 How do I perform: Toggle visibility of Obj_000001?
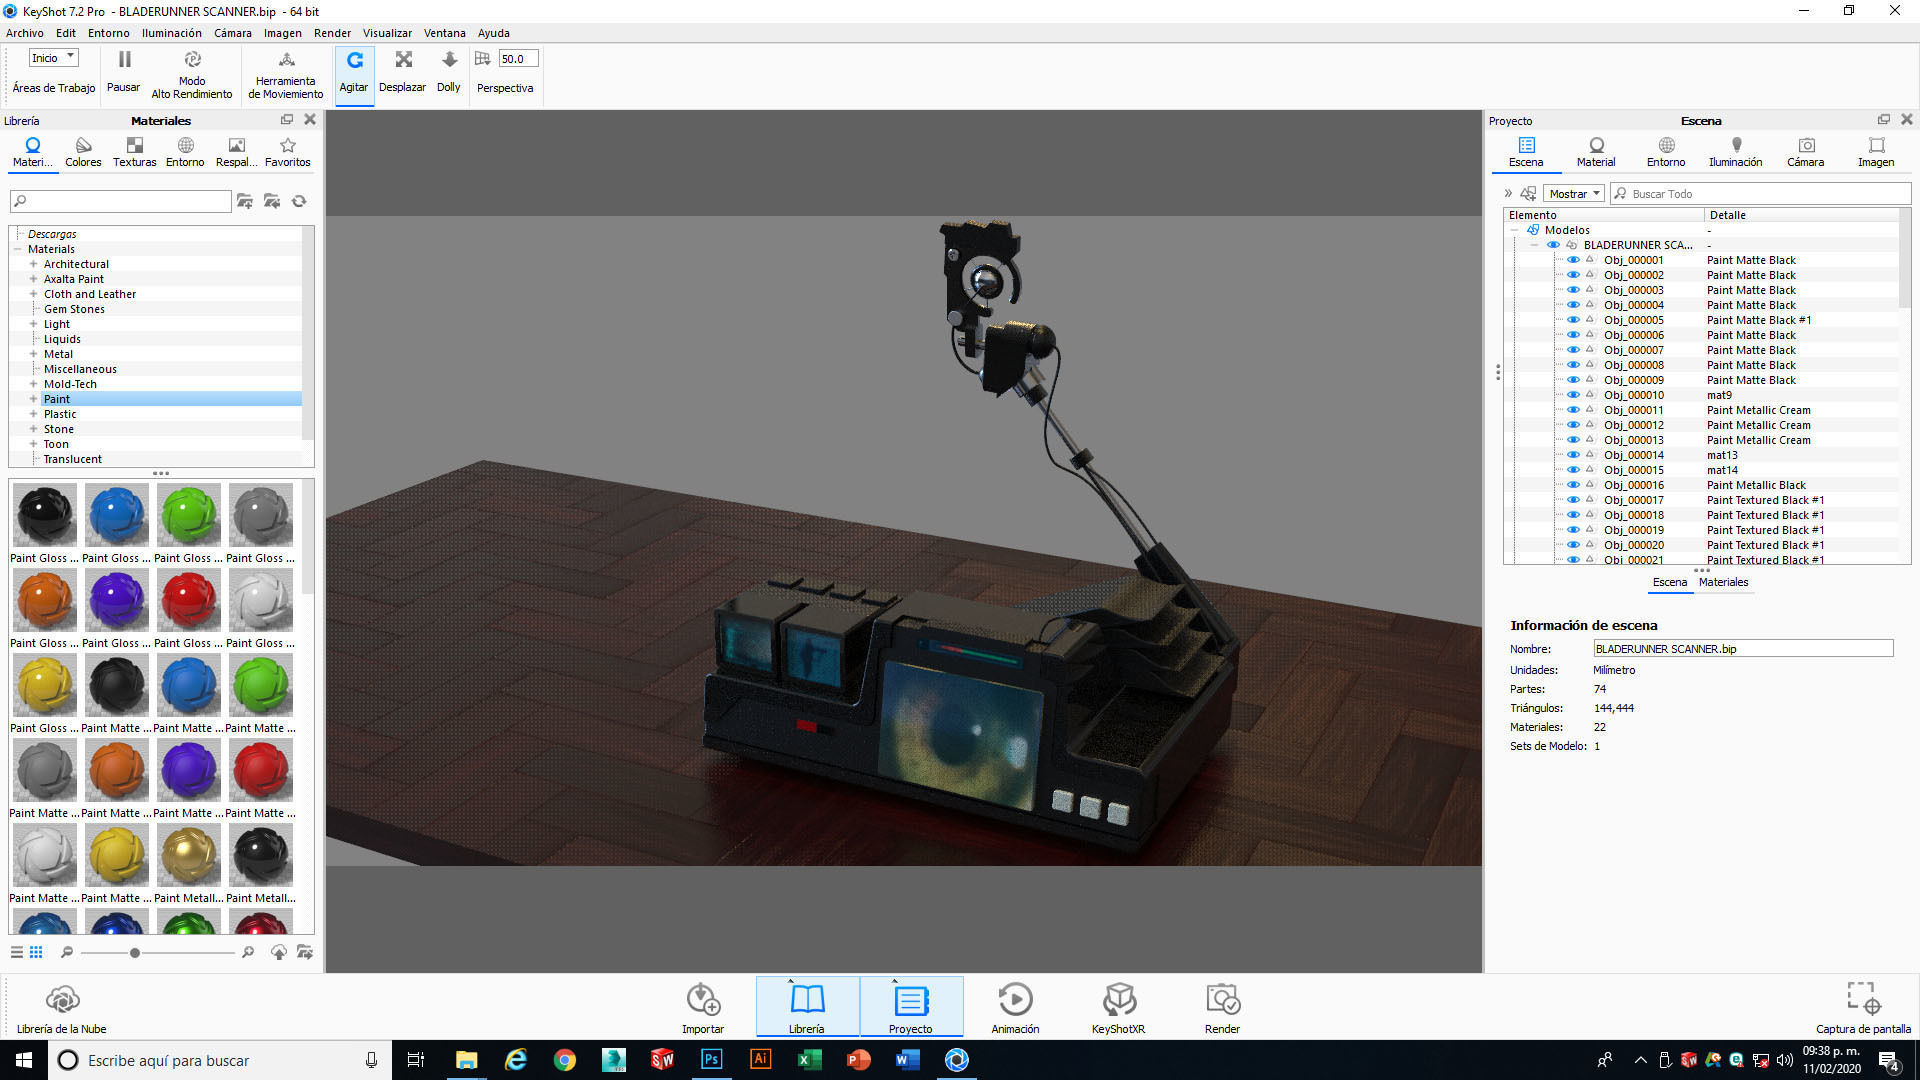point(1573,260)
